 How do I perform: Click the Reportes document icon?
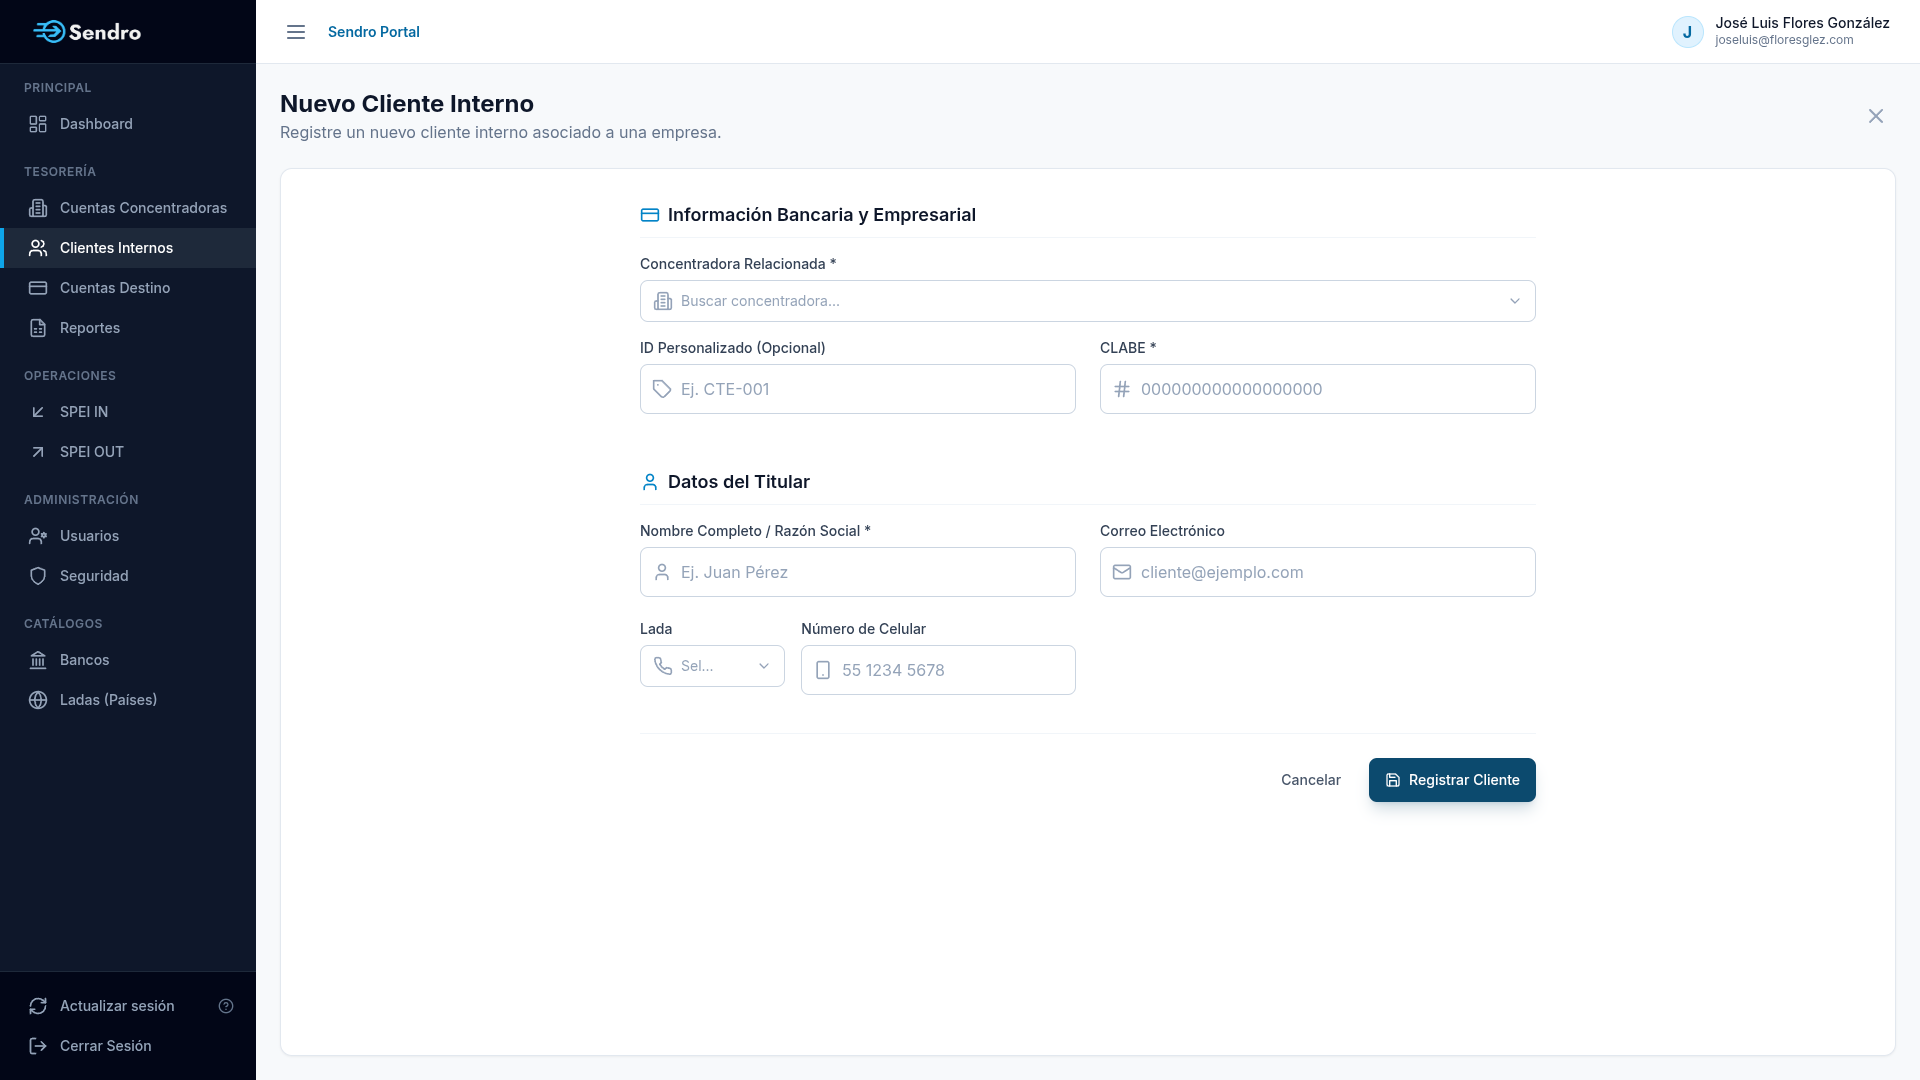pyautogui.click(x=38, y=328)
